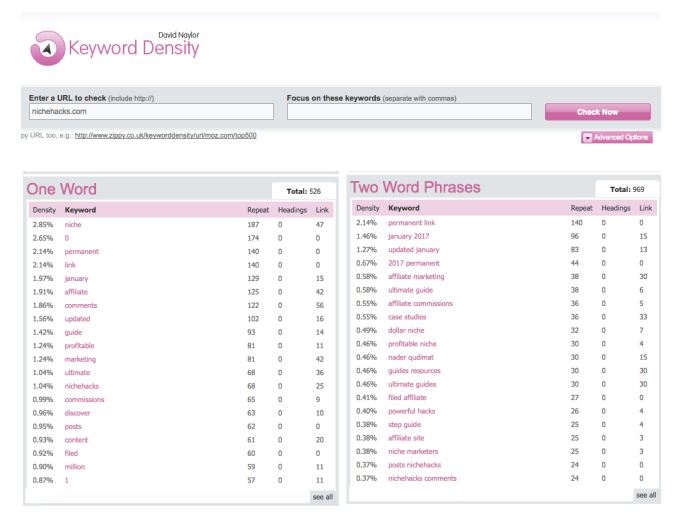Select keyword 'comments' in One Word table
The image size is (673, 520).
(x=81, y=305)
